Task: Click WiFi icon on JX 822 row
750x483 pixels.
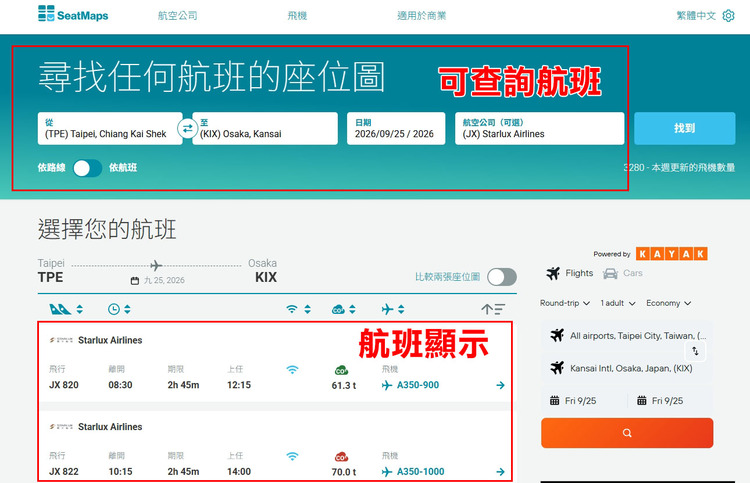Action: 292,456
